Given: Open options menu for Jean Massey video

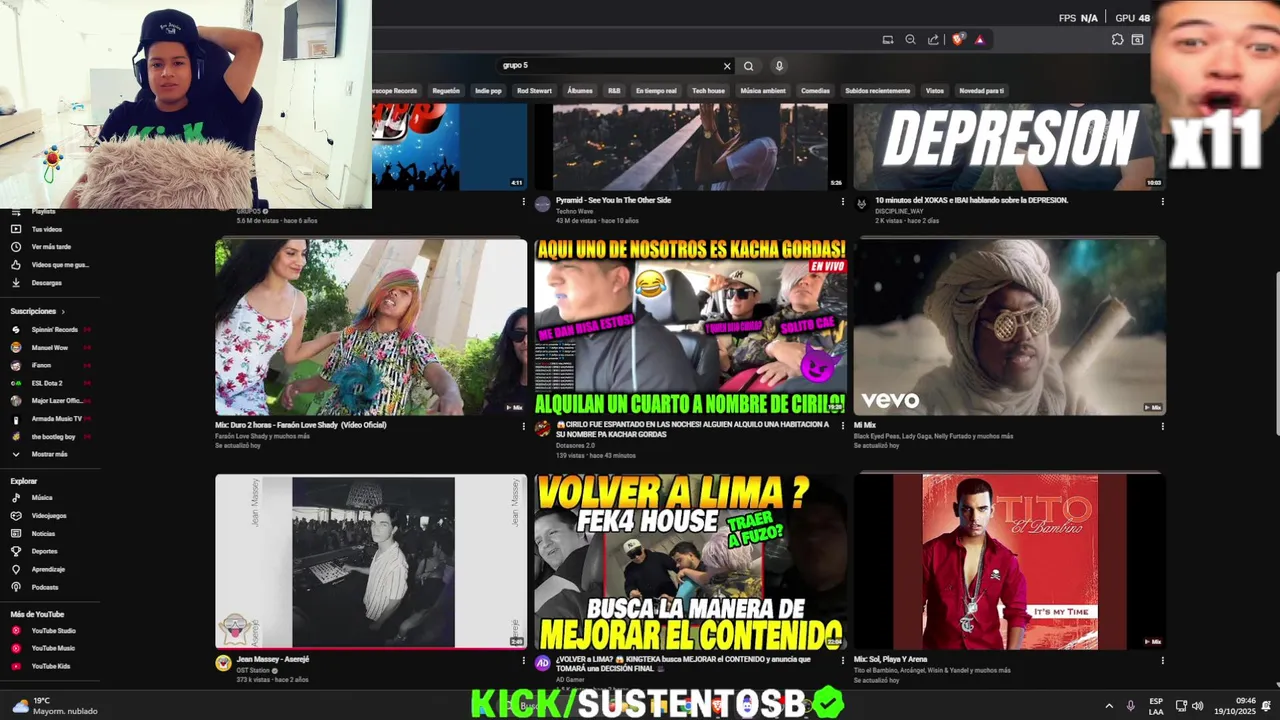Looking at the screenshot, I should tap(523, 660).
